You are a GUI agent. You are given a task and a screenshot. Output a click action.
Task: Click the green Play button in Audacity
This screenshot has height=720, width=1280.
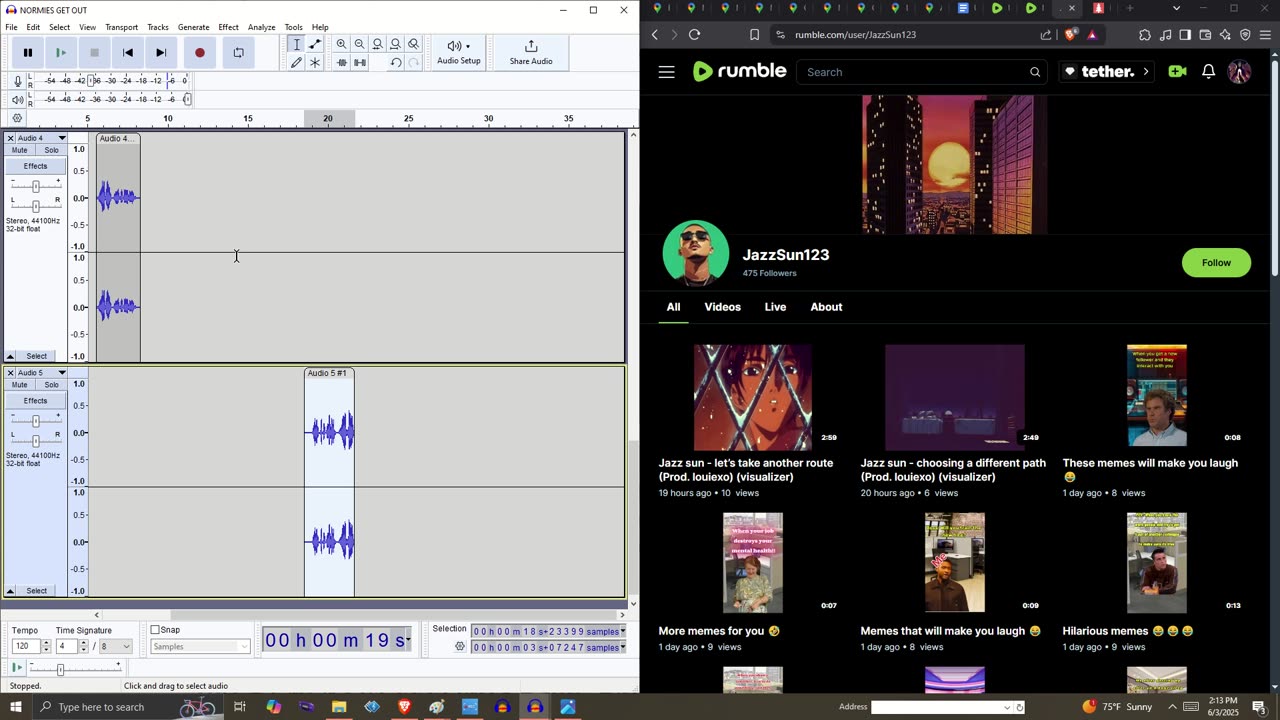pos(61,53)
